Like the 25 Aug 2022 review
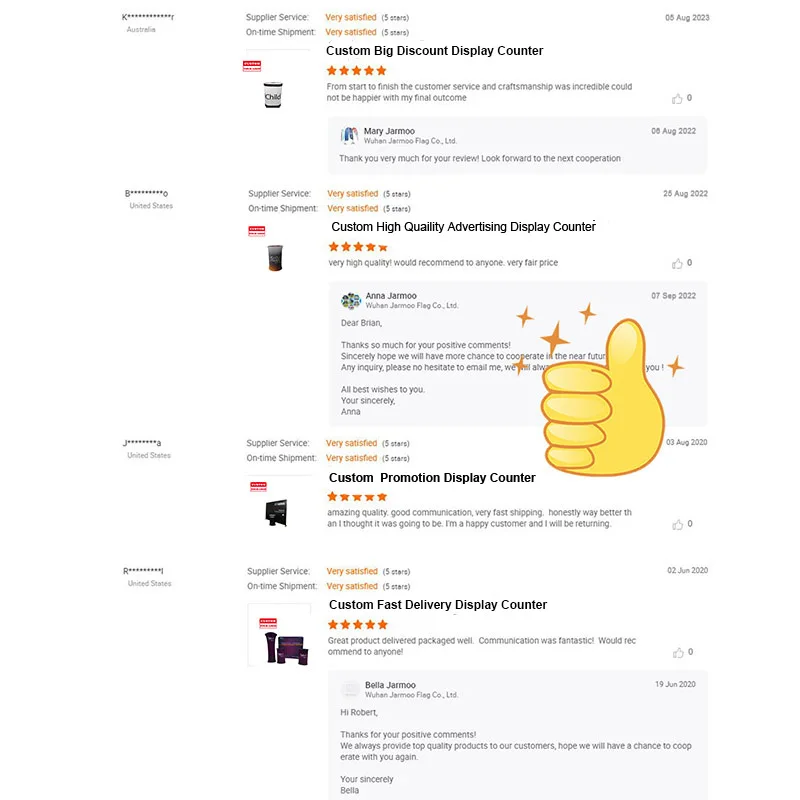The image size is (800, 800). 677,263
